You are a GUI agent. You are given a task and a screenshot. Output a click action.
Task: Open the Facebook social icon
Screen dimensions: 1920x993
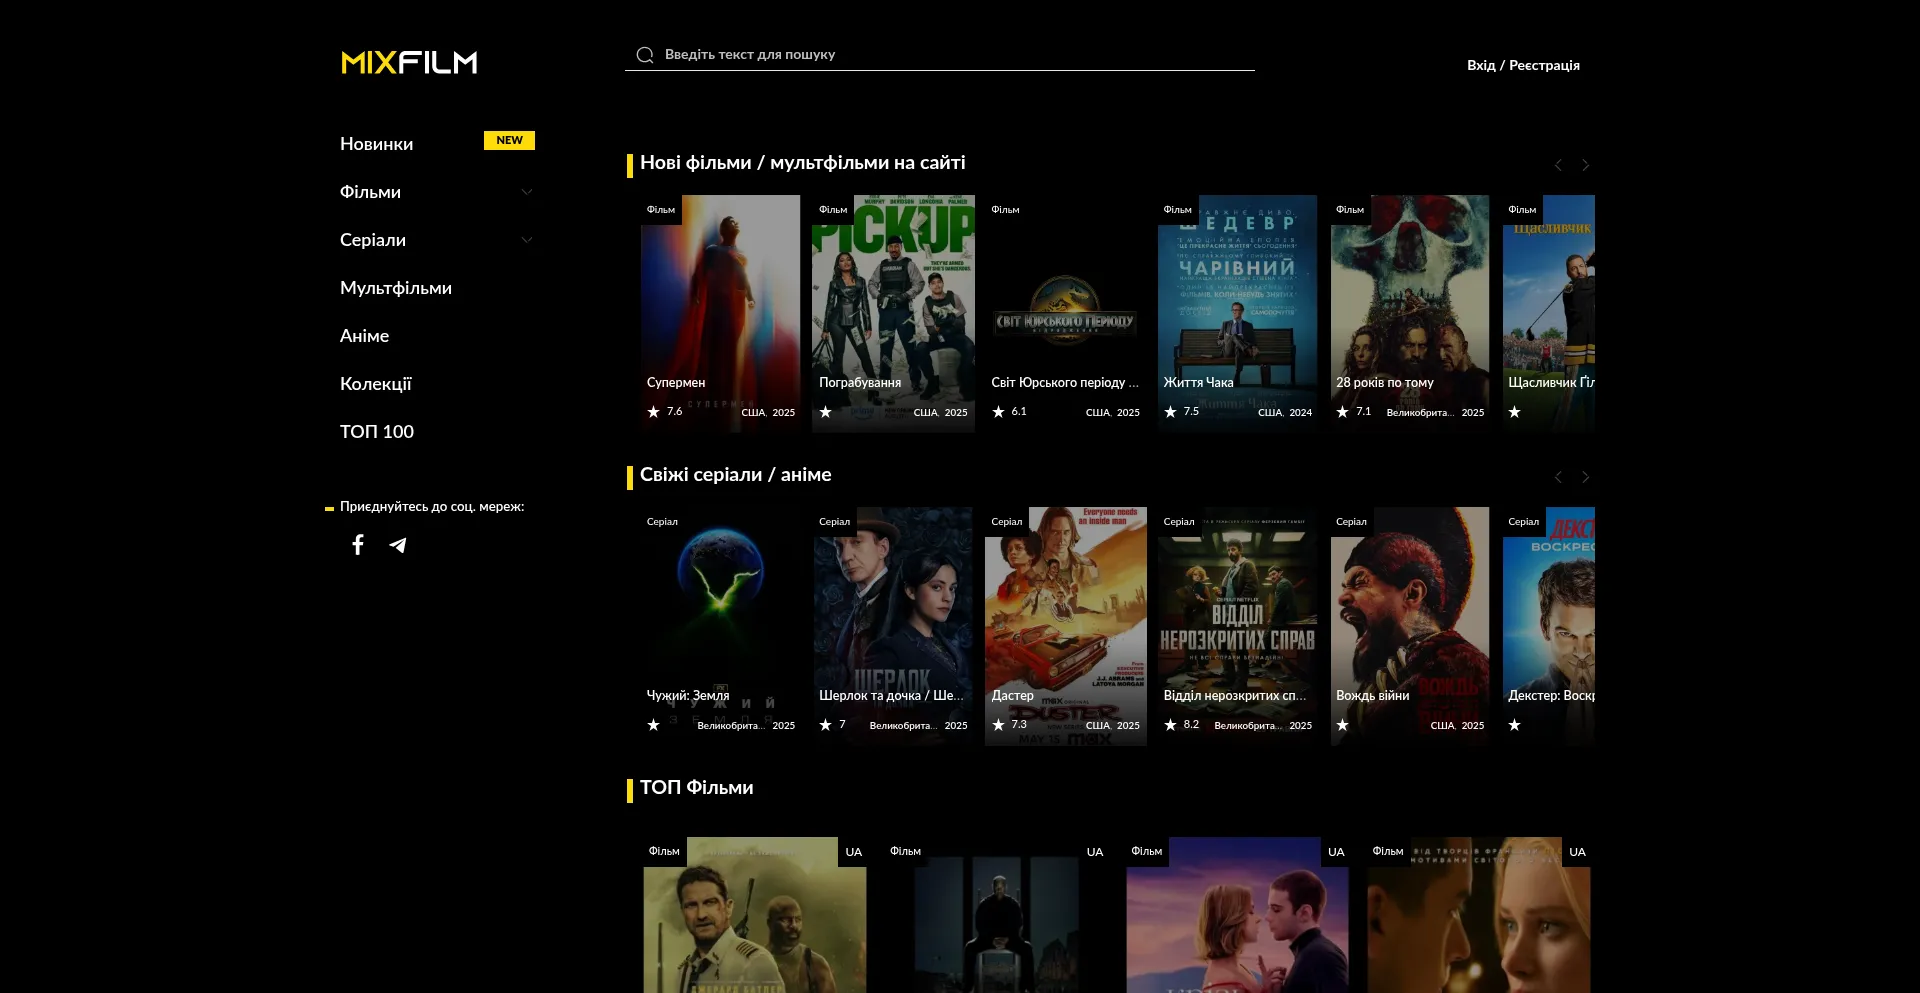(x=358, y=545)
